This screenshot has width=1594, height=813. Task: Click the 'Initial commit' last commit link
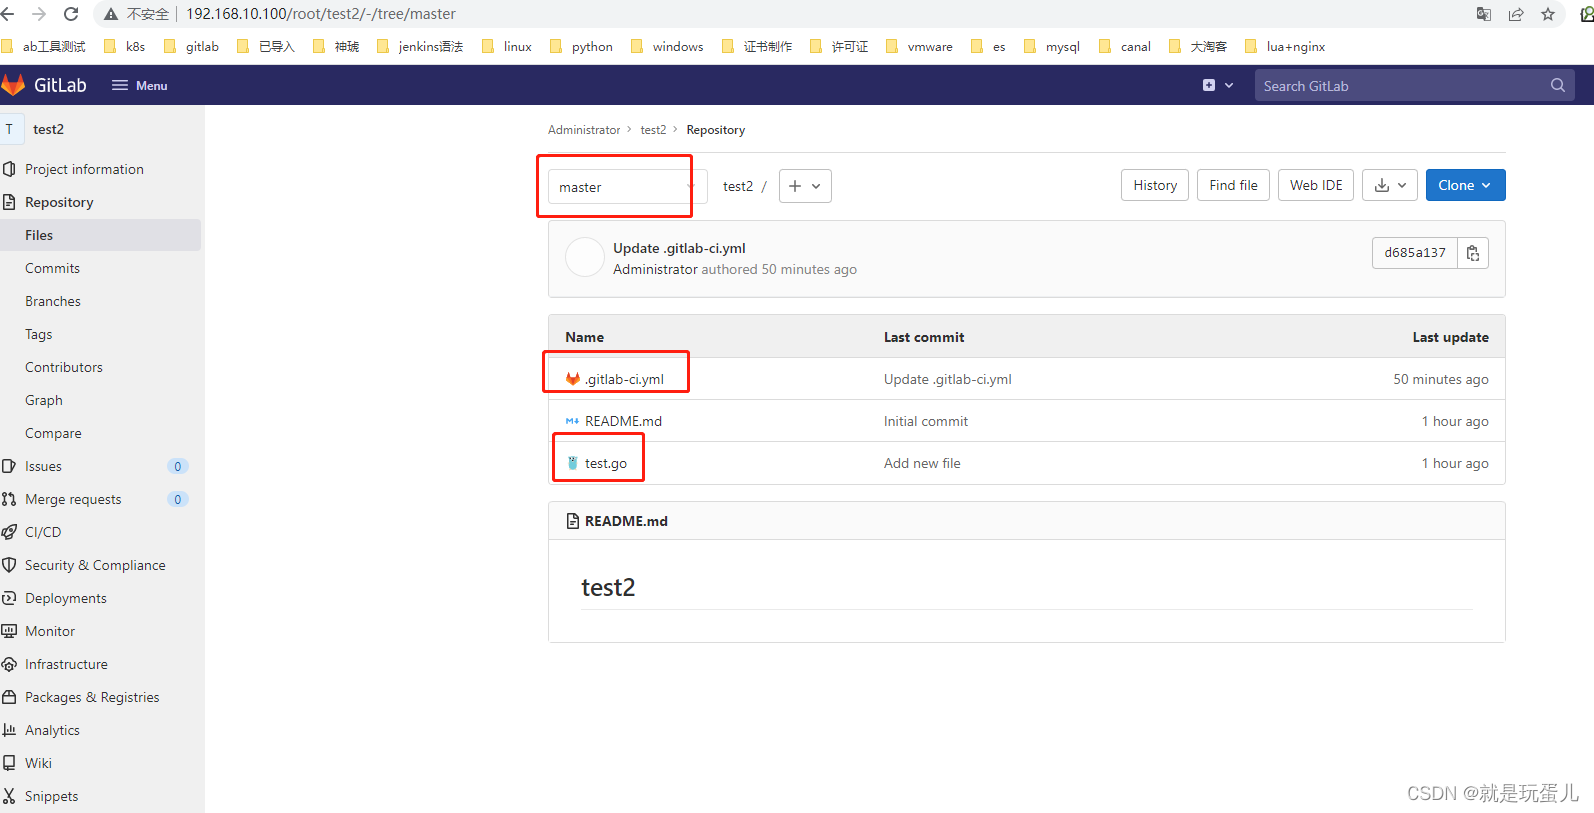click(x=926, y=421)
